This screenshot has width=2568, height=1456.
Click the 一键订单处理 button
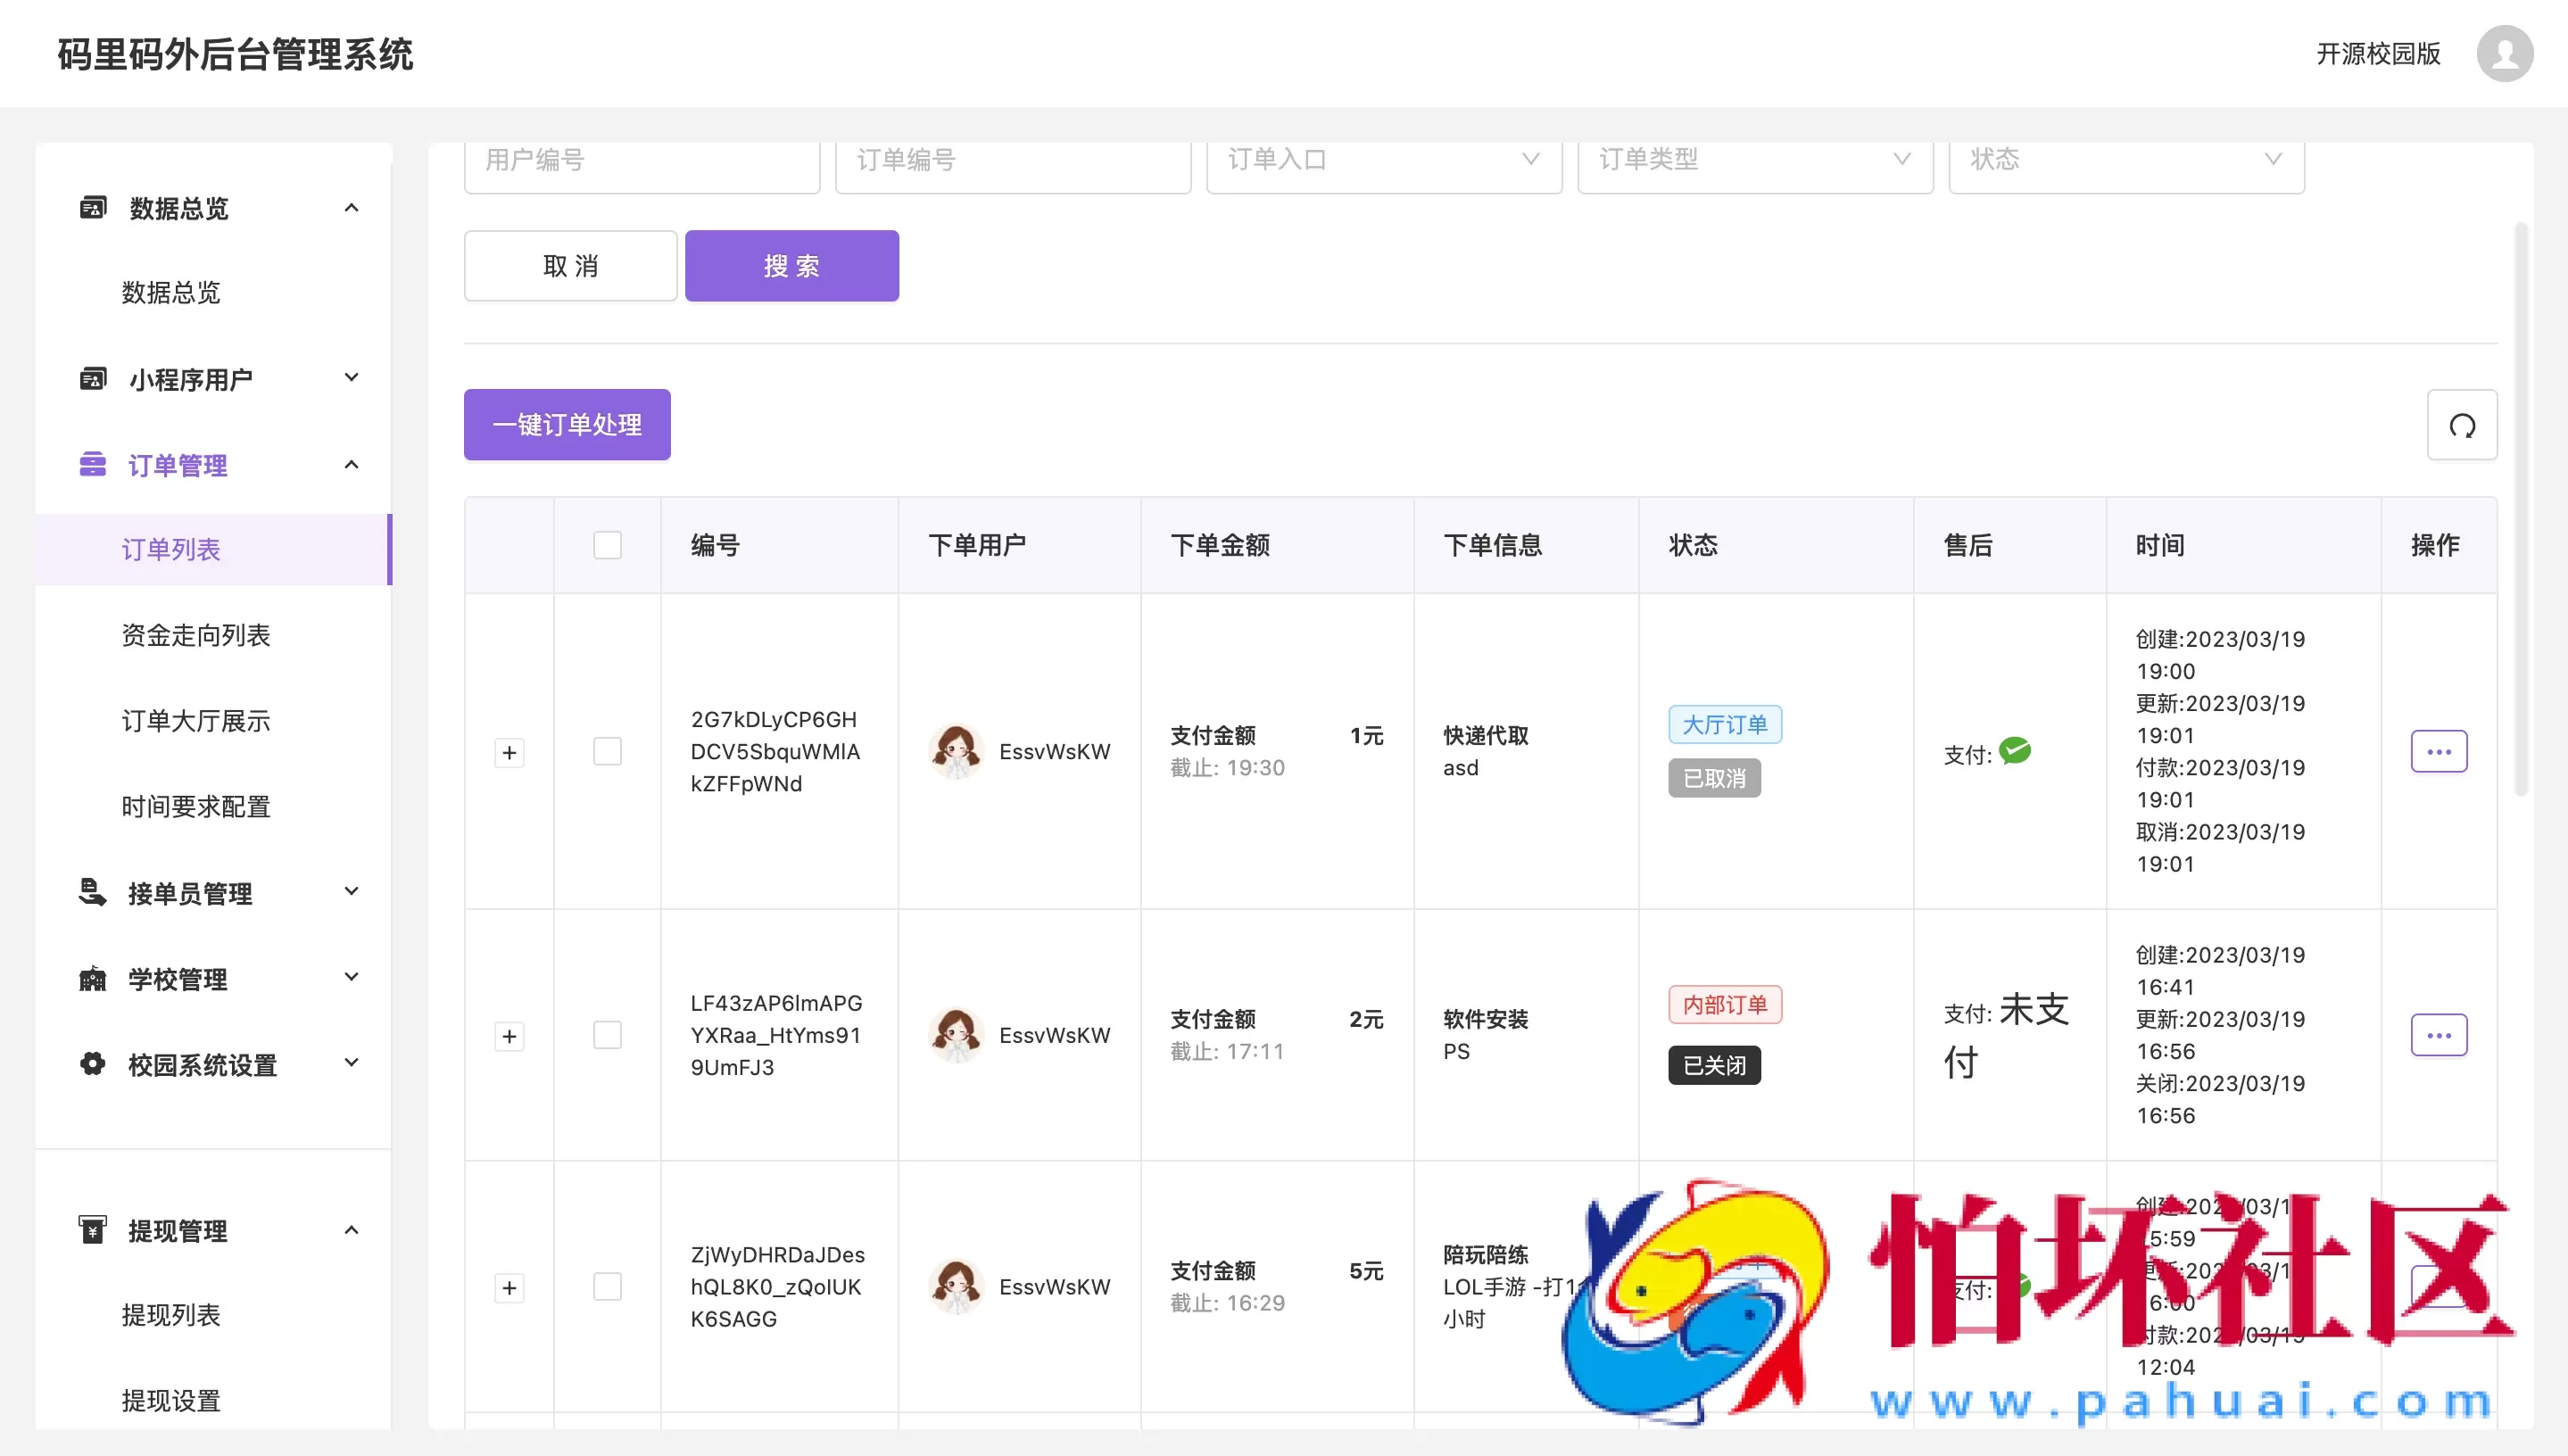tap(567, 425)
